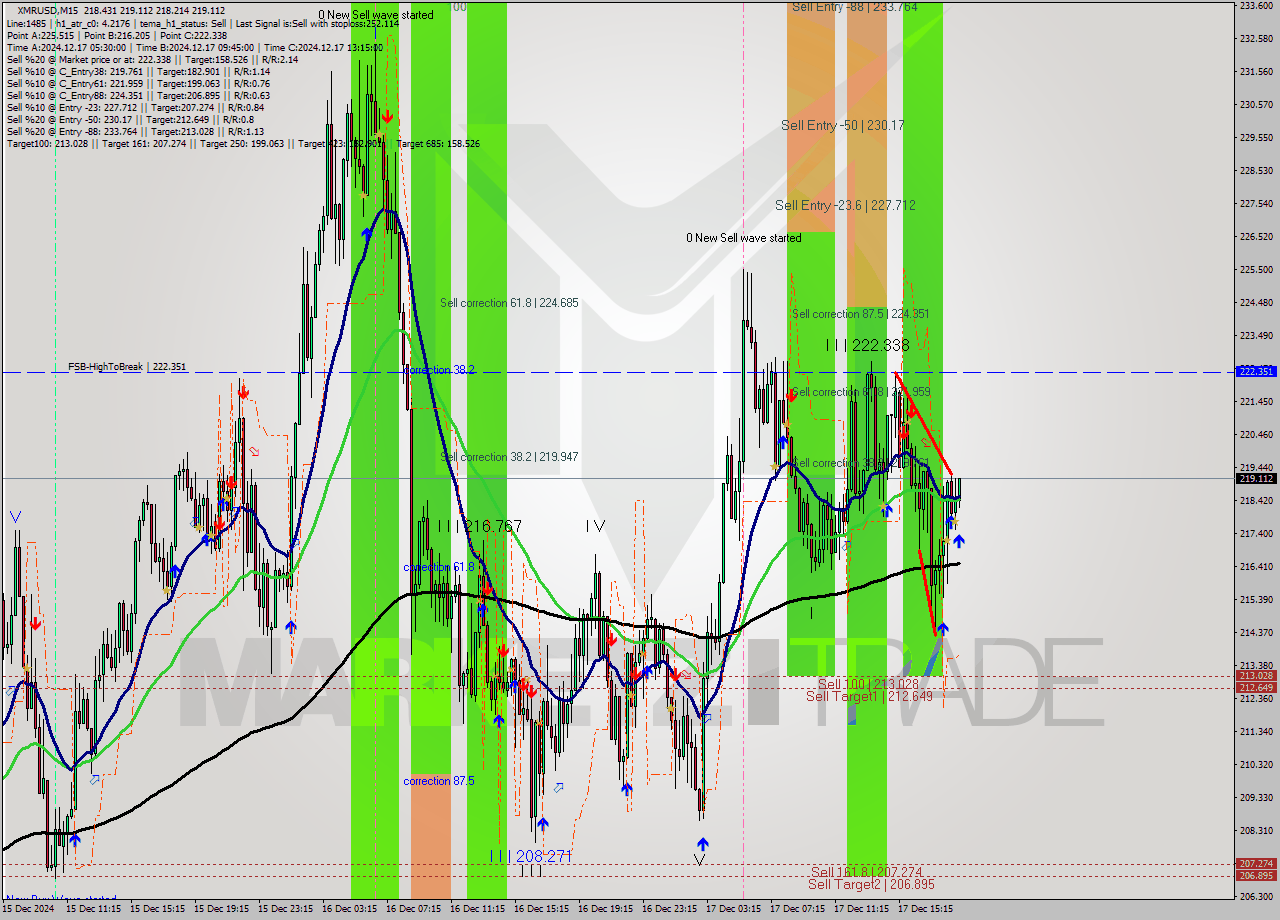Click the 'Sell Entry -88 | 233.764' label
The height and width of the screenshot is (920, 1280).
pyautogui.click(x=854, y=7)
